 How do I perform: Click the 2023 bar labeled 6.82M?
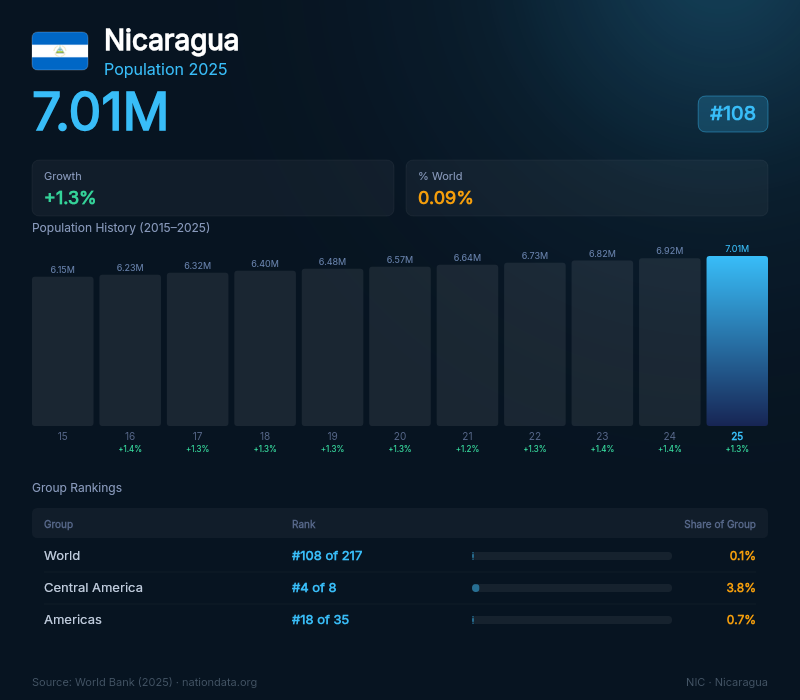[602, 343]
